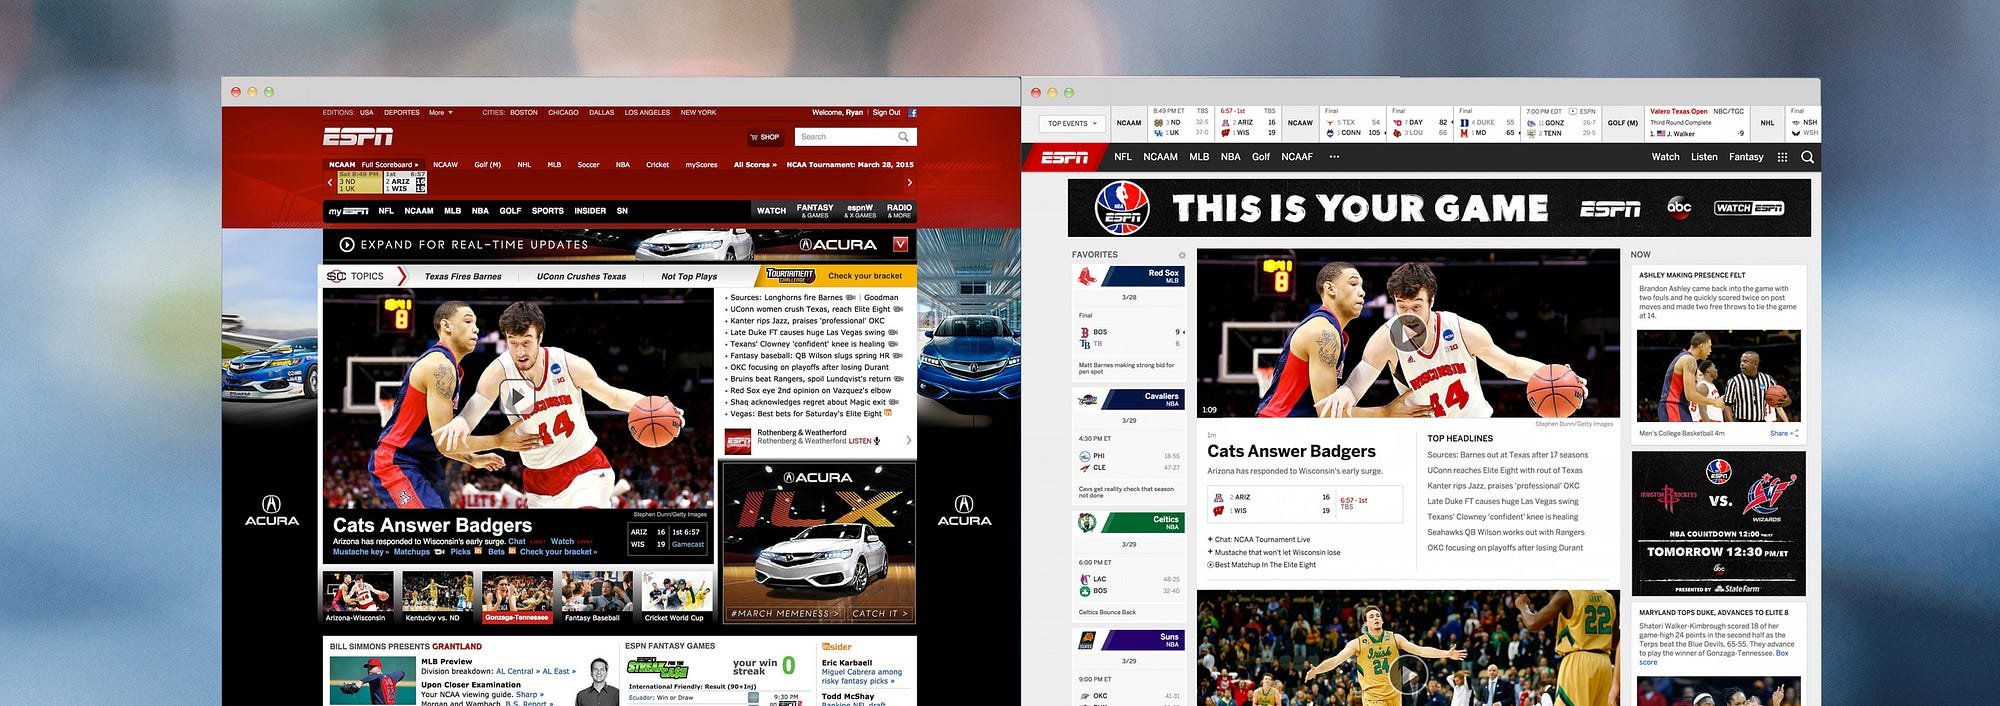Click the search magnifier in old site search box

(x=903, y=137)
